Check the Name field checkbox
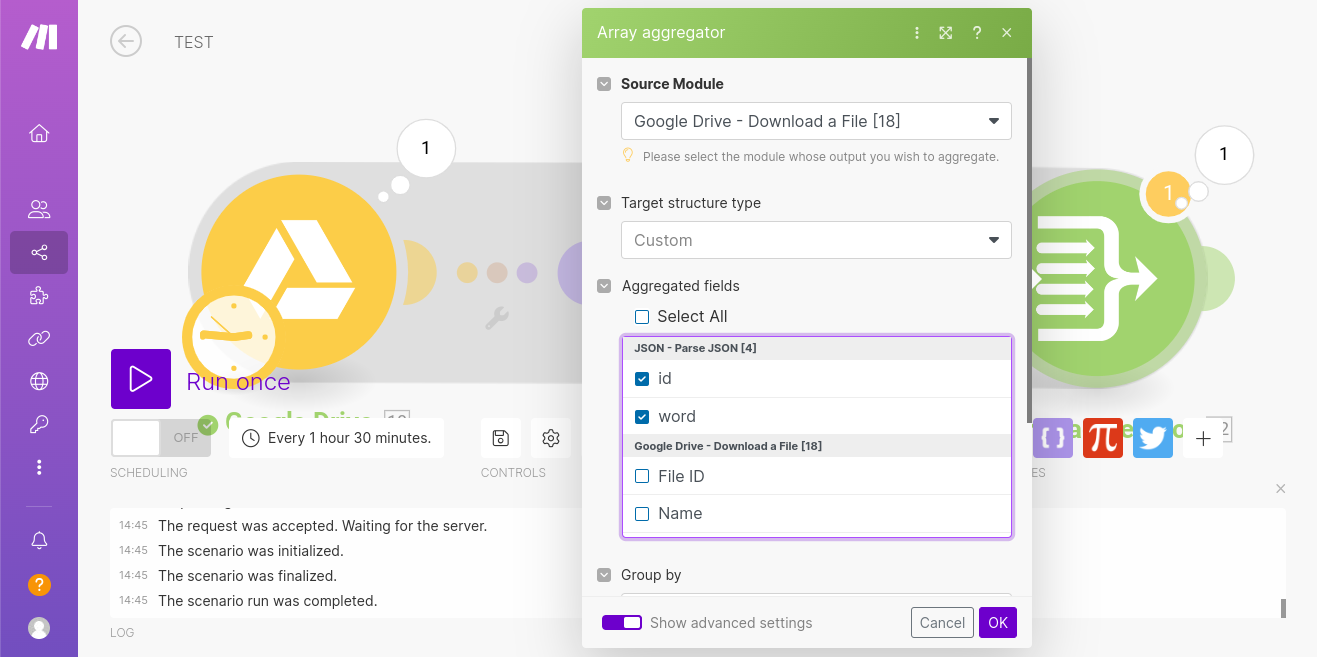1317x657 pixels. pyautogui.click(x=642, y=513)
